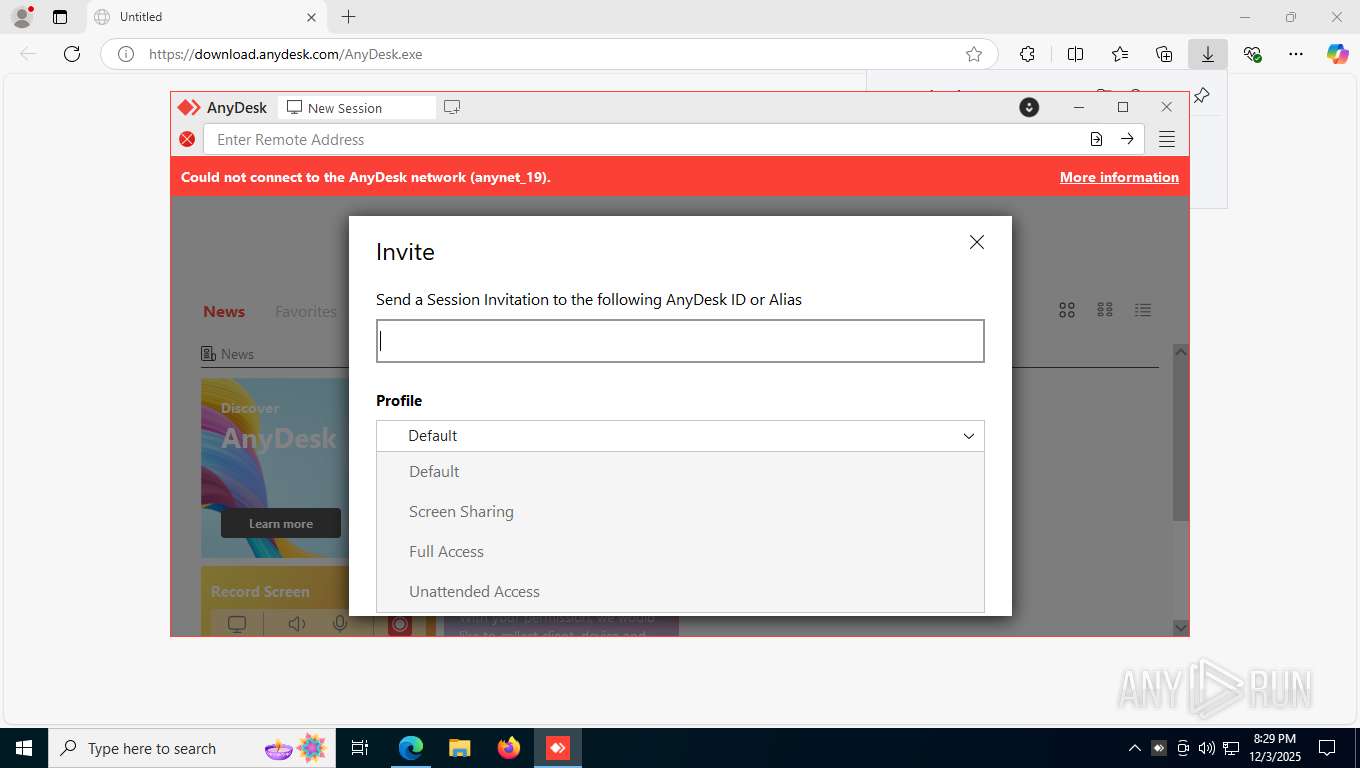Click the browser profile avatar icon
The width and height of the screenshot is (1360, 768).
coord(22,17)
